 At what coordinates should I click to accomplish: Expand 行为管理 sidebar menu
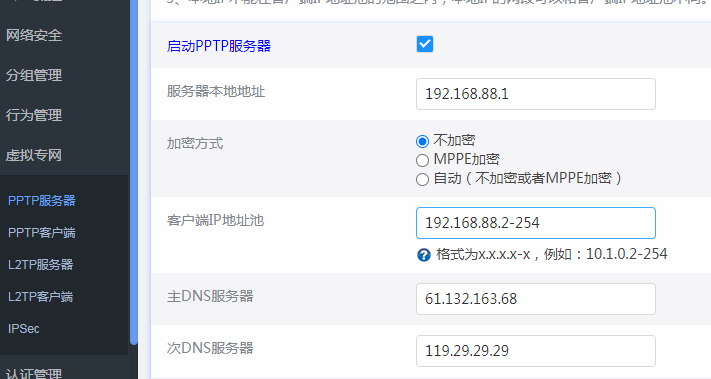click(34, 115)
